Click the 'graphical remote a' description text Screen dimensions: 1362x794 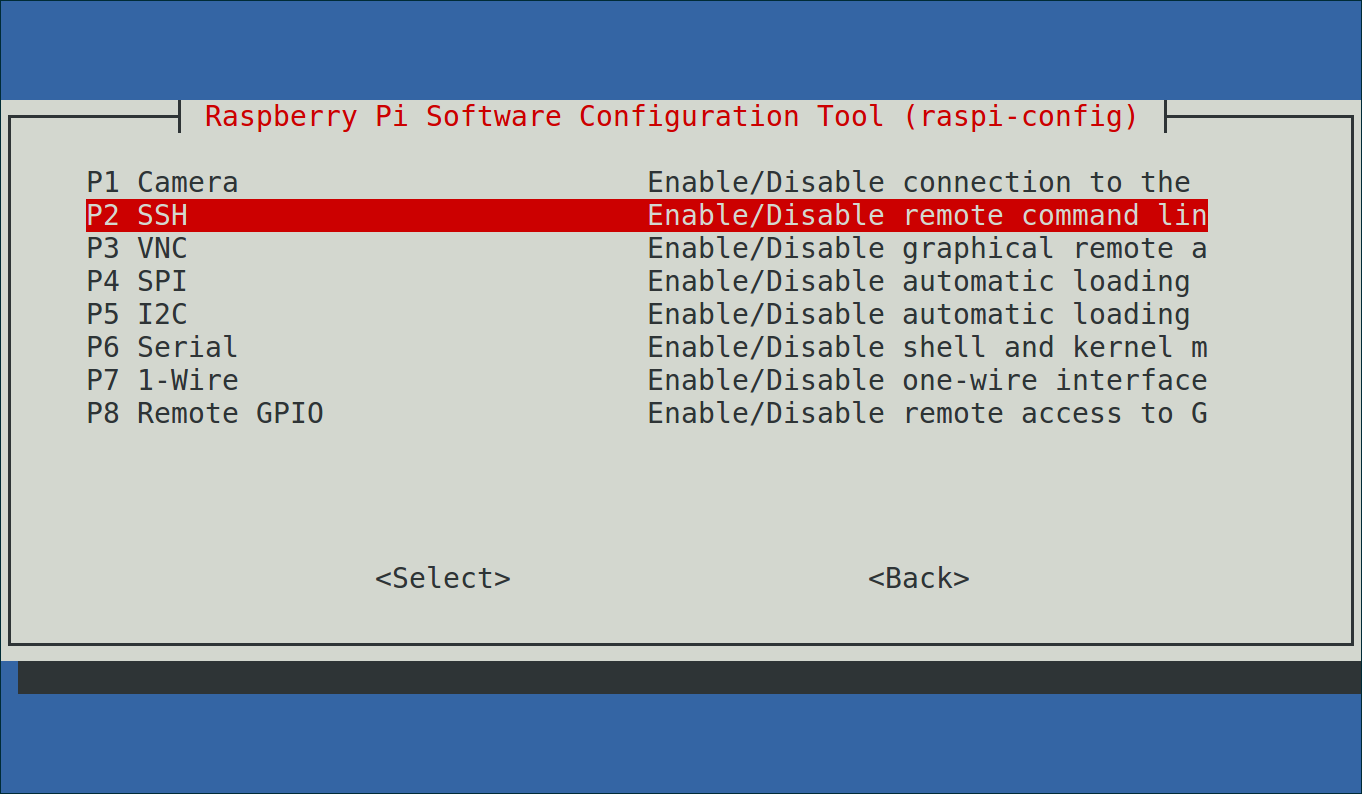(1055, 248)
